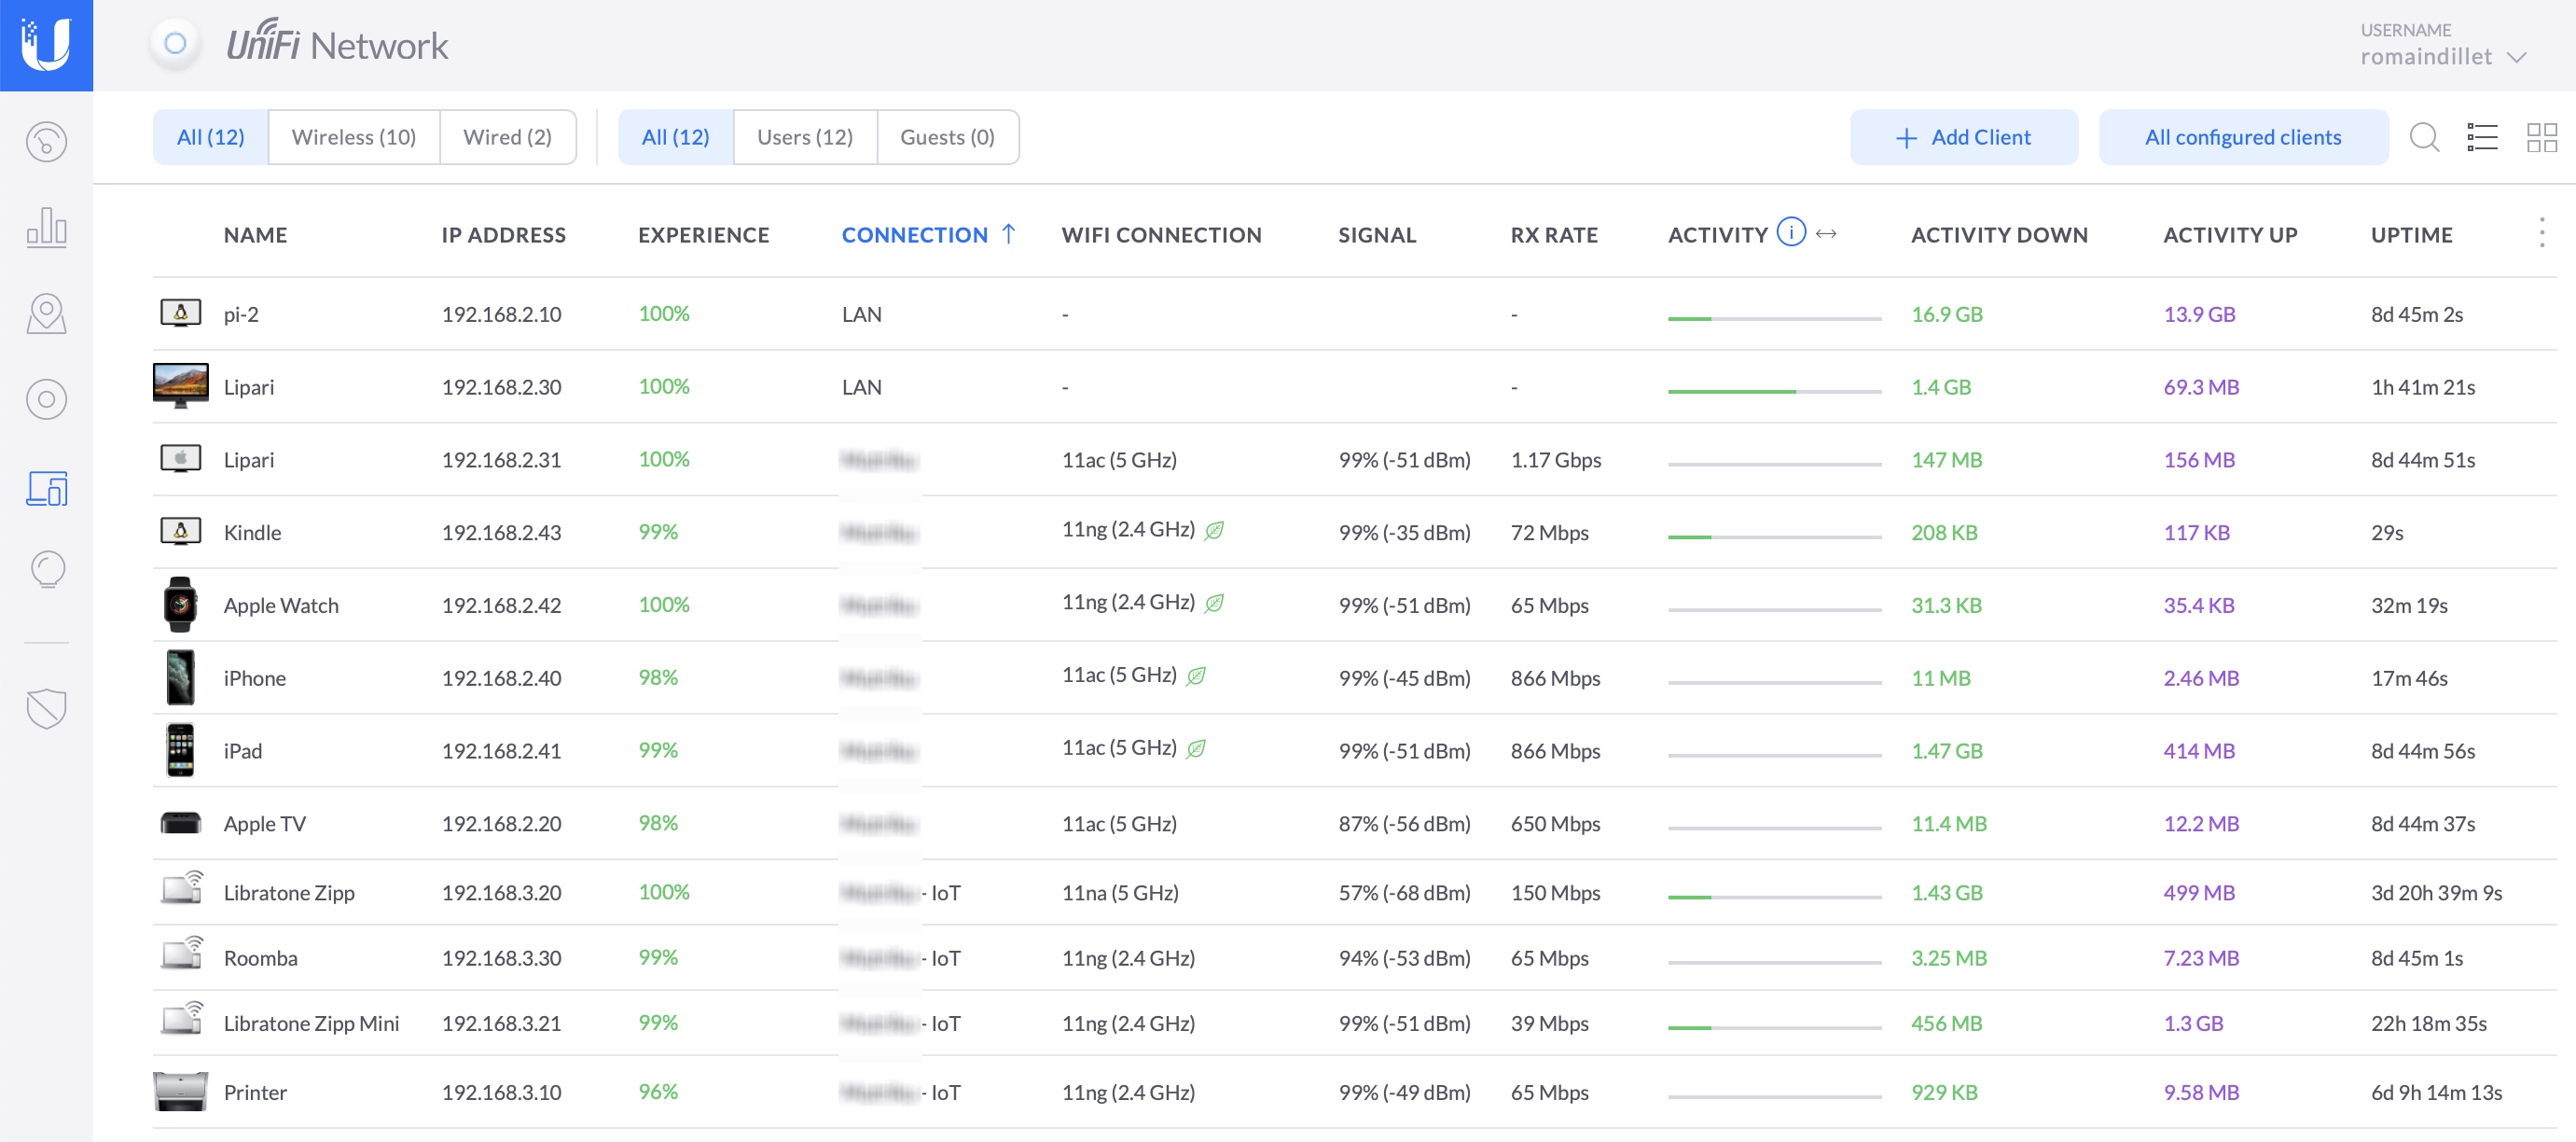Switch to grid view layout
Screen dimensions: 2576x1142
tap(2541, 137)
